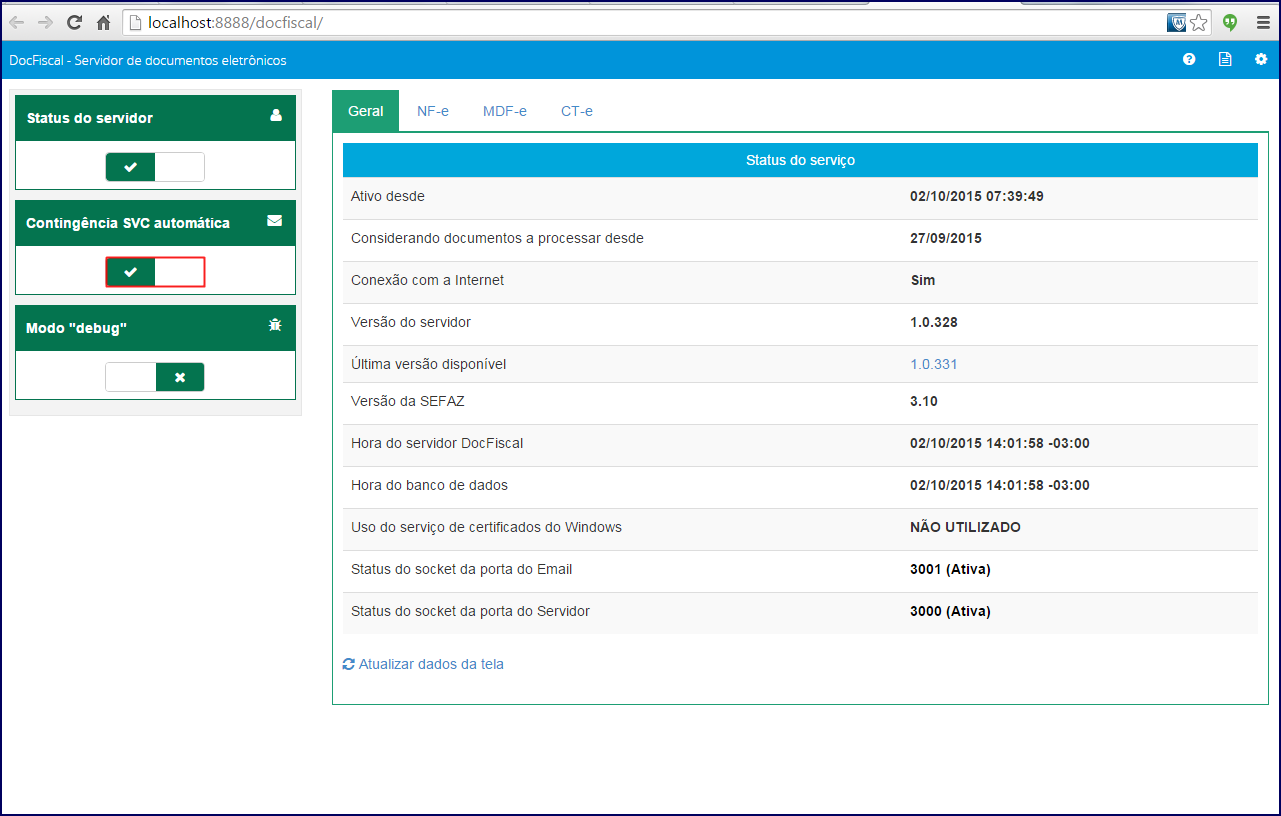
Task: Click Considerando documentos a processar desde label
Action: click(498, 238)
